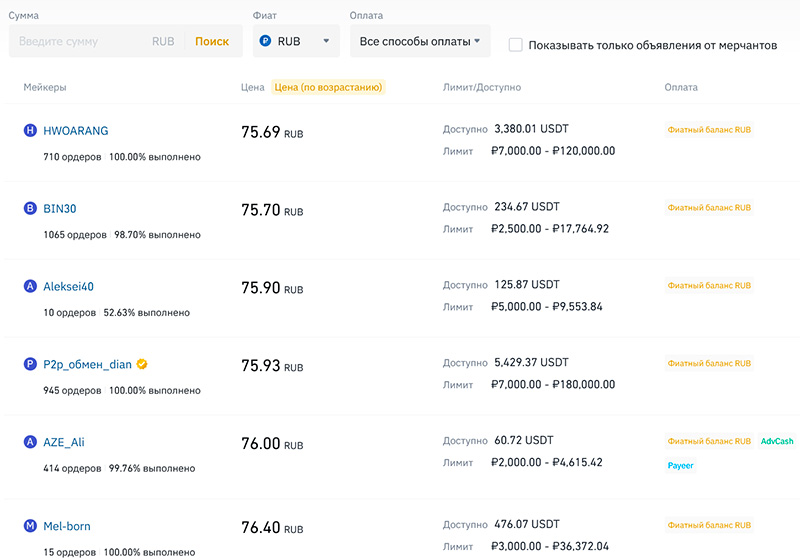
Task: Click into the 'Введите сумму' amount field
Action: (x=80, y=42)
